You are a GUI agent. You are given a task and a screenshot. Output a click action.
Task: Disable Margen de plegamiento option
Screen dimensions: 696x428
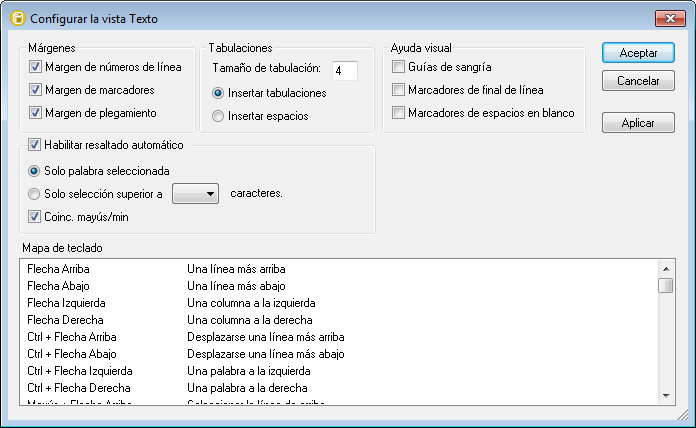pos(35,113)
